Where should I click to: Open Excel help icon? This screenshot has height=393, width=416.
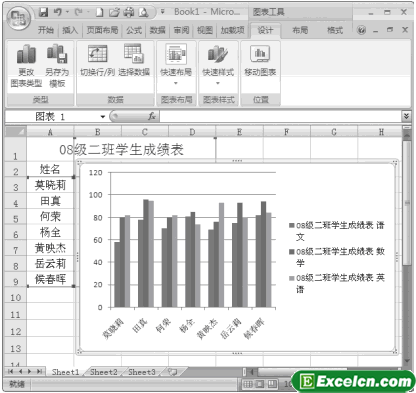click(361, 30)
